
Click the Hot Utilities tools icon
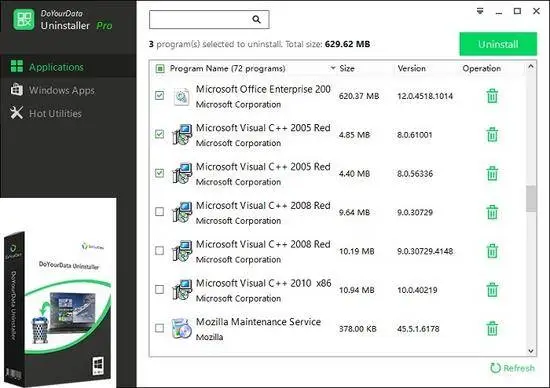(x=16, y=113)
